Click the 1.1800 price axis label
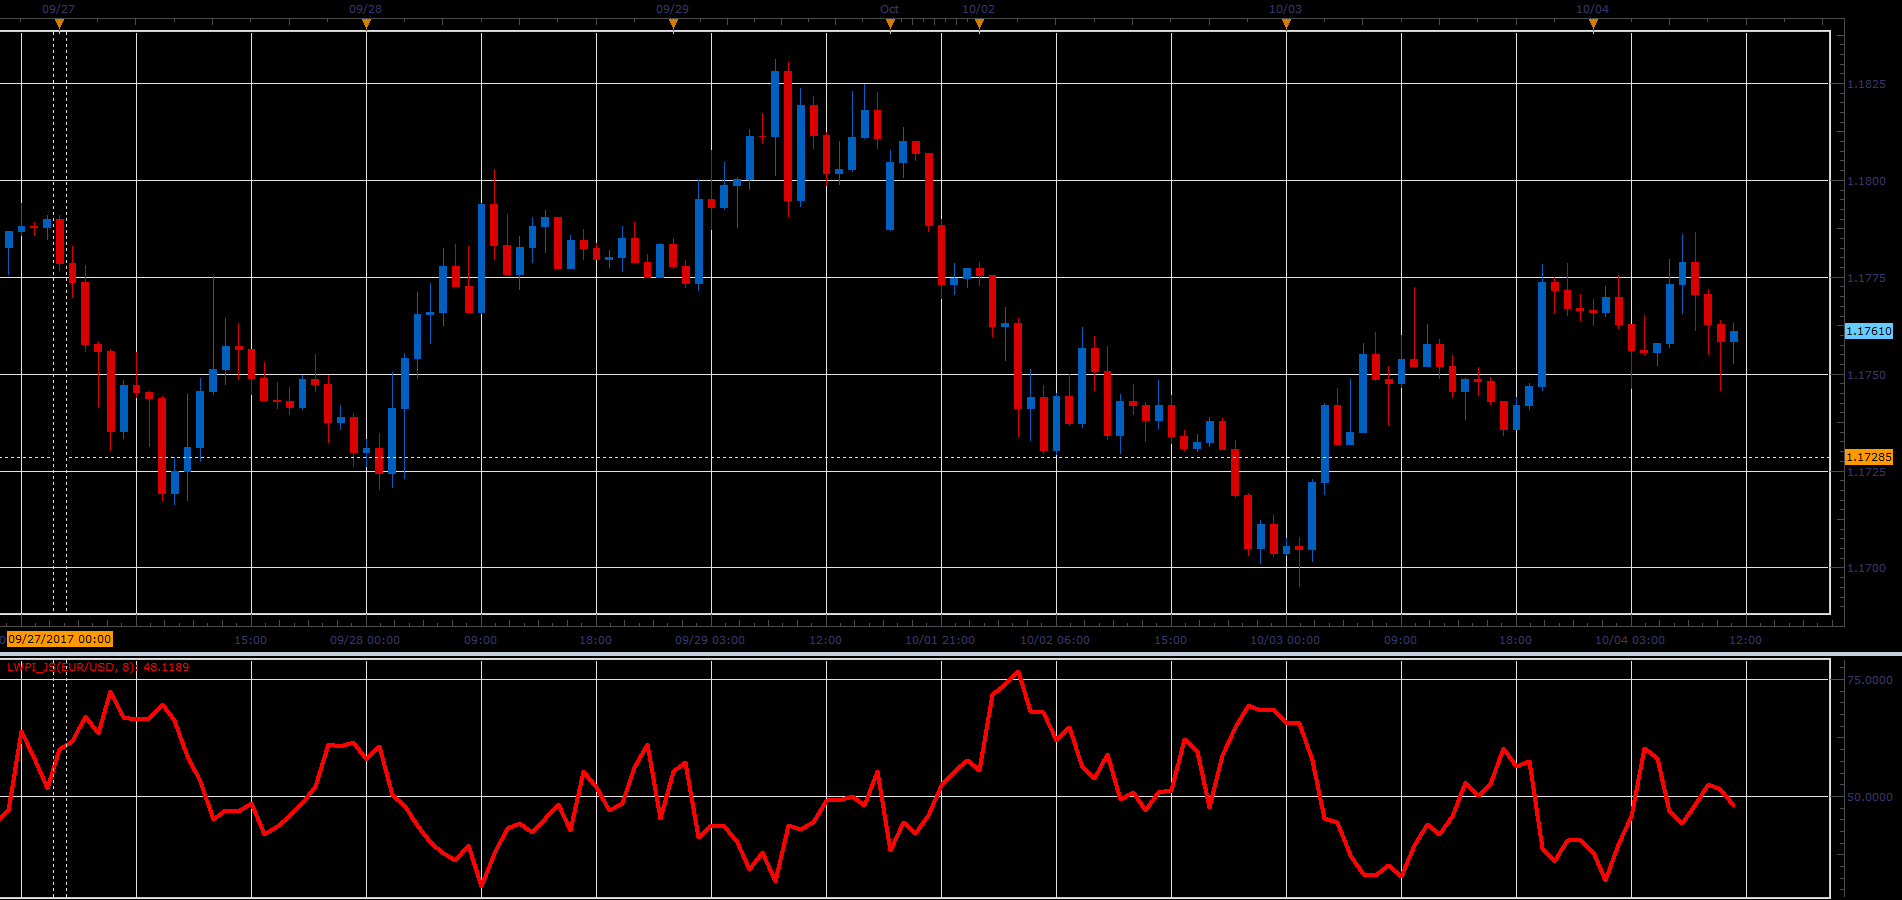Image resolution: width=1902 pixels, height=900 pixels. [1866, 181]
